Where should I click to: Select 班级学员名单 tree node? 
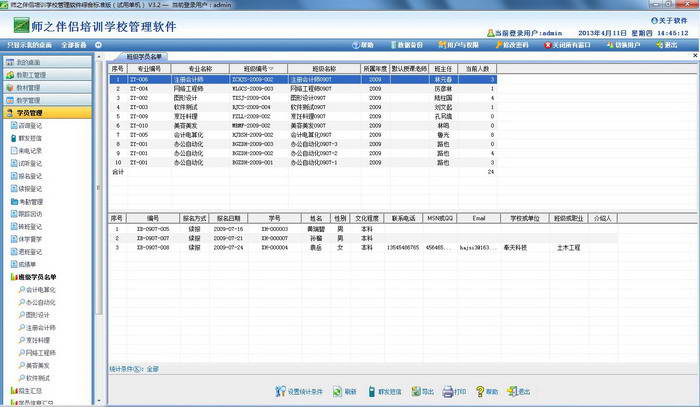(x=33, y=277)
